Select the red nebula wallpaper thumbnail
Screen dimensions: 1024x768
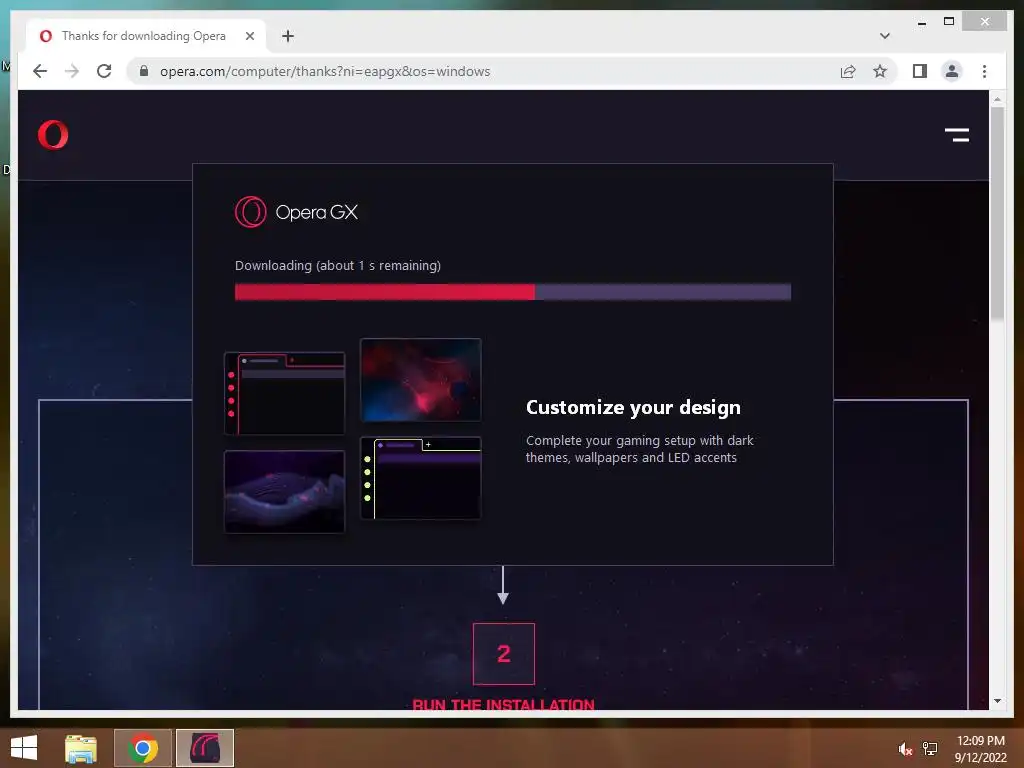tap(421, 379)
